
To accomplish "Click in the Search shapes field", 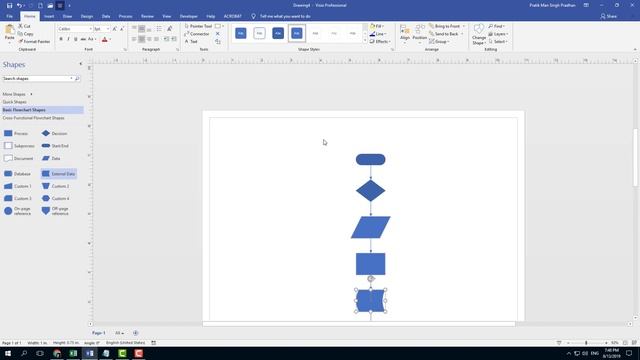I will coord(37,78).
